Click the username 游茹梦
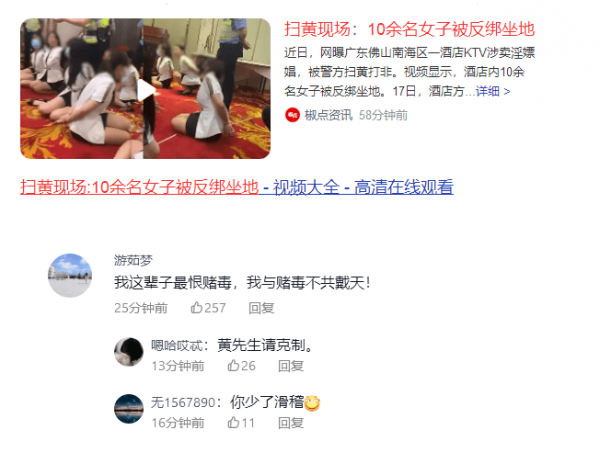Viewport: 600px width, 464px height. [x=133, y=260]
